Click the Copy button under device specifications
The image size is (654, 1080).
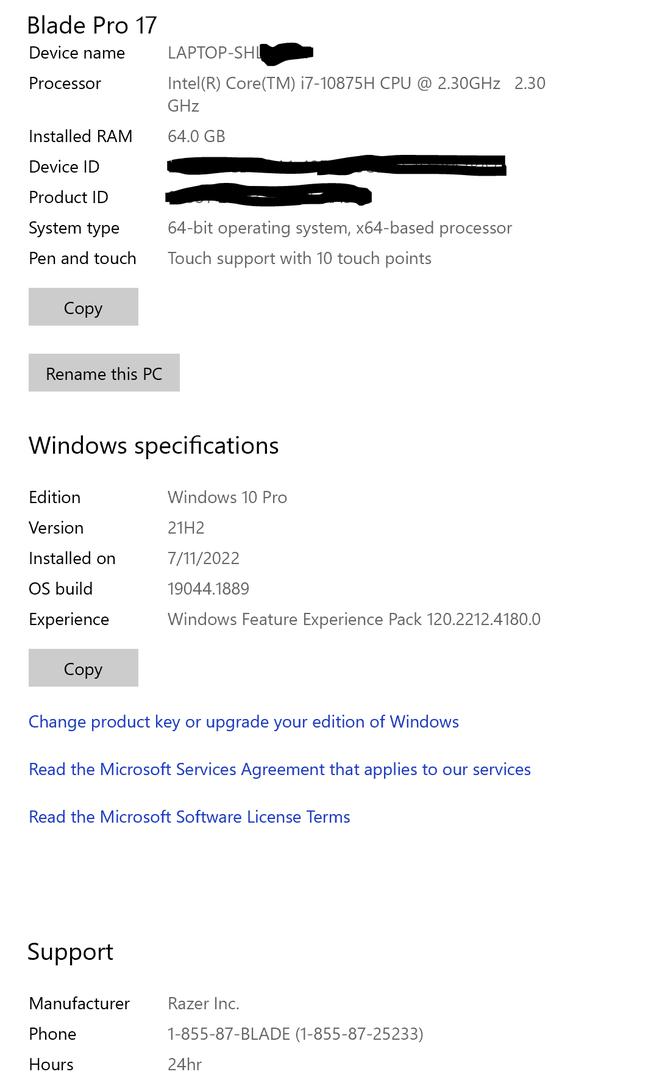83,308
